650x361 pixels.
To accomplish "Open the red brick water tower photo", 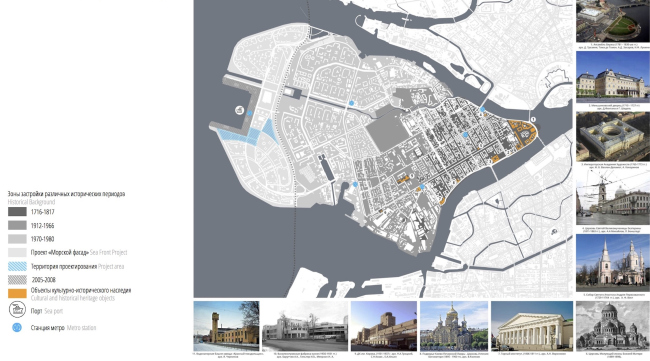I will click(226, 326).
